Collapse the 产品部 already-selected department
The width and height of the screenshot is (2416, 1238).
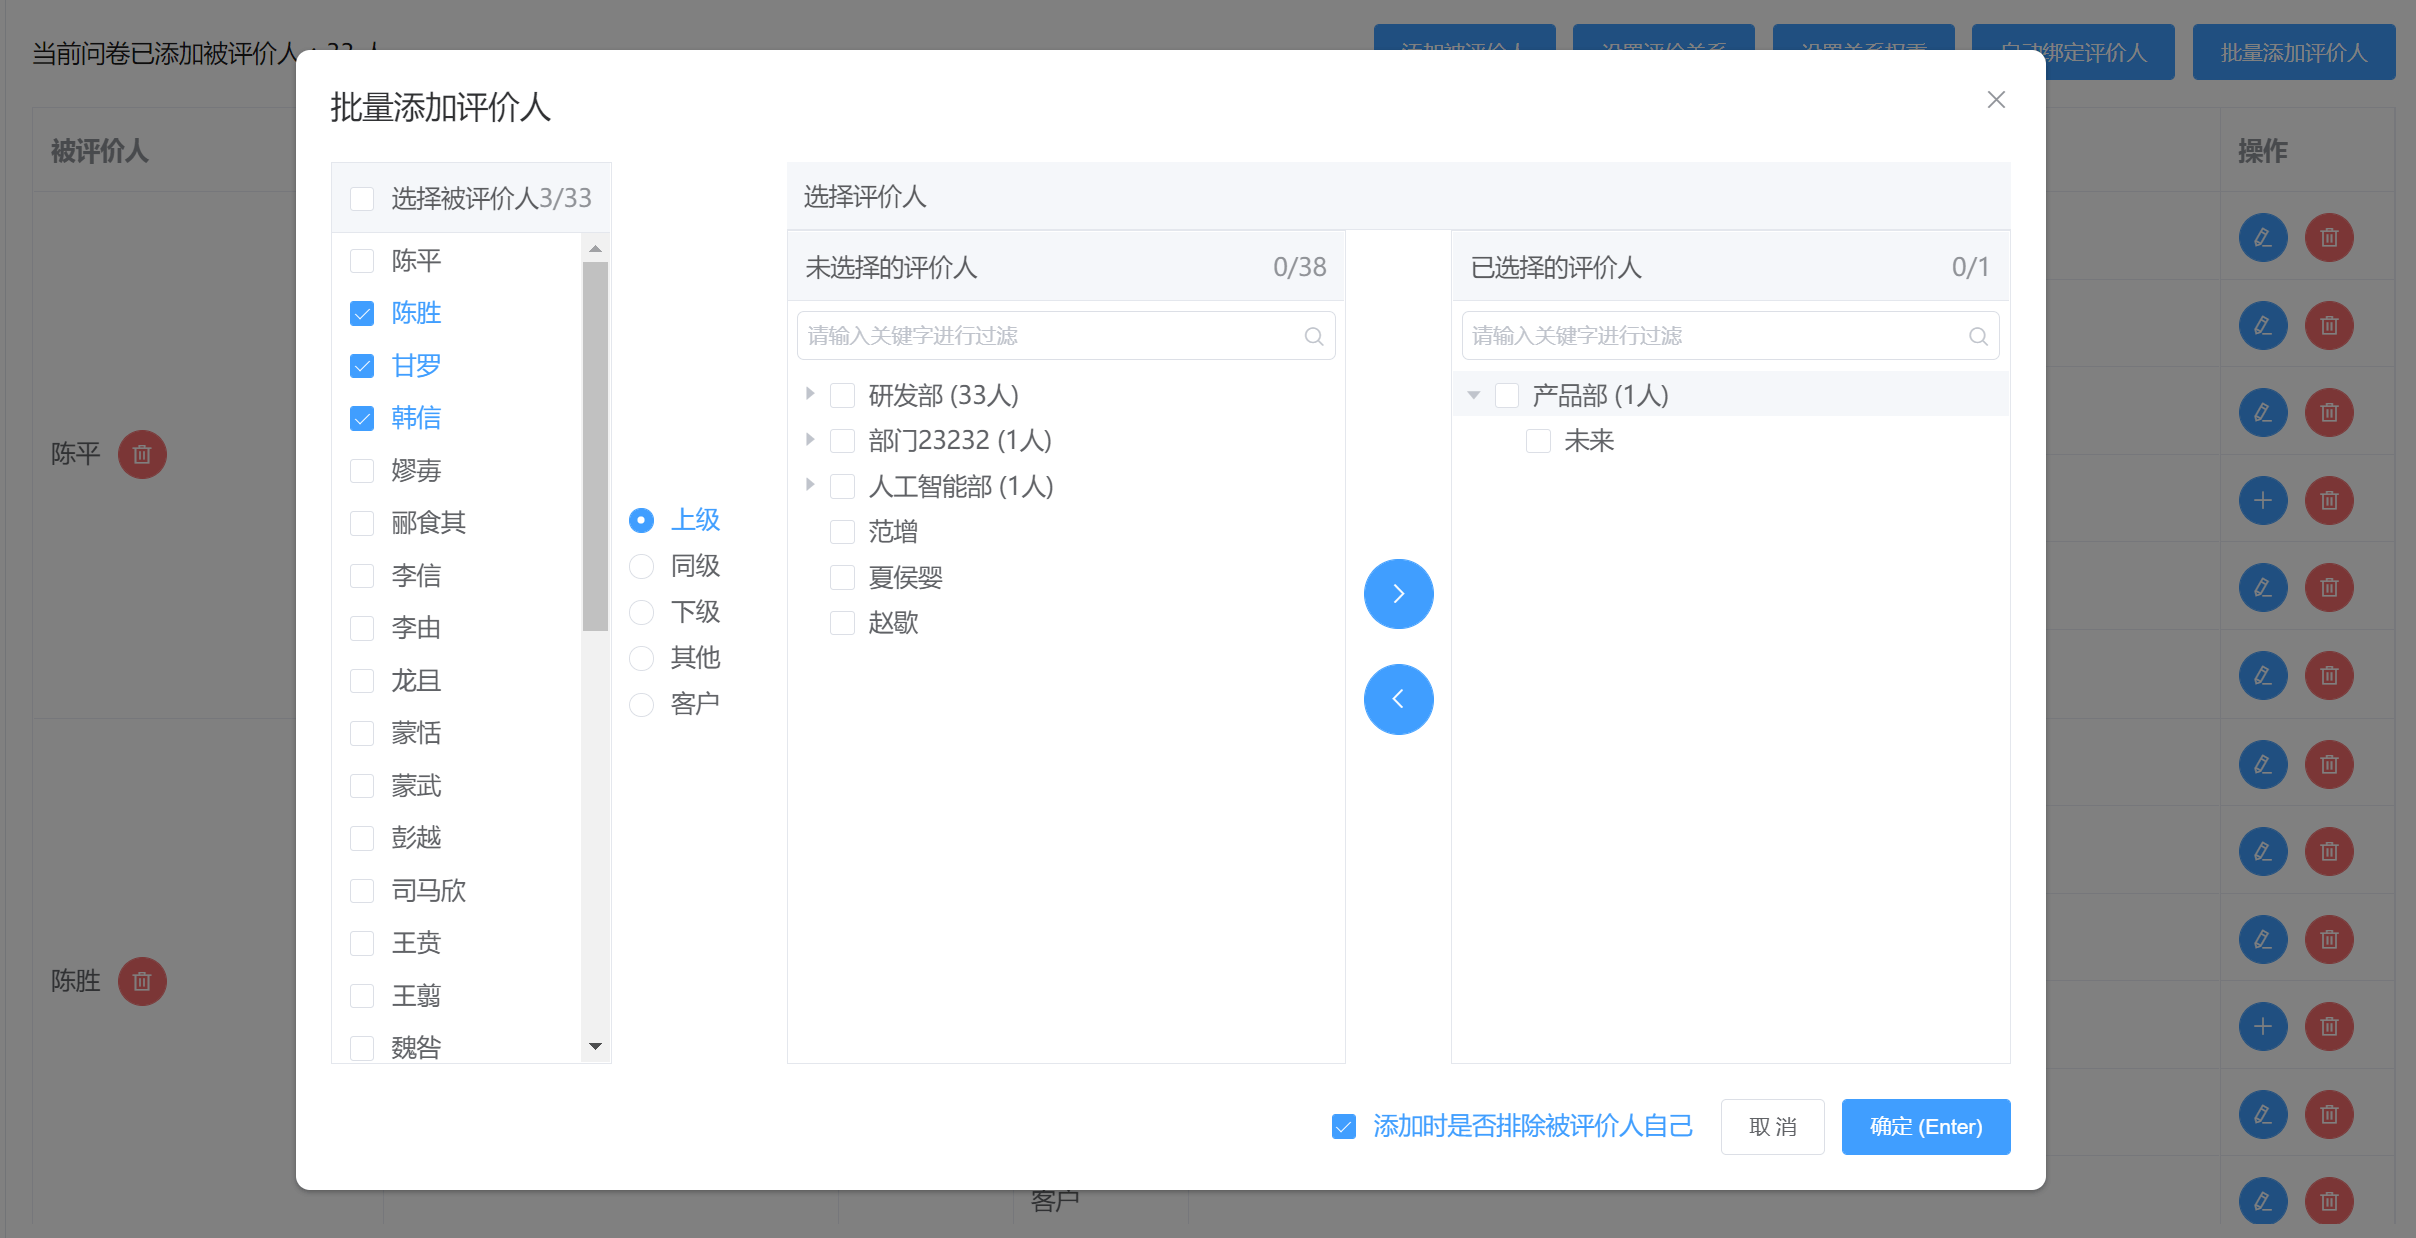click(1475, 395)
